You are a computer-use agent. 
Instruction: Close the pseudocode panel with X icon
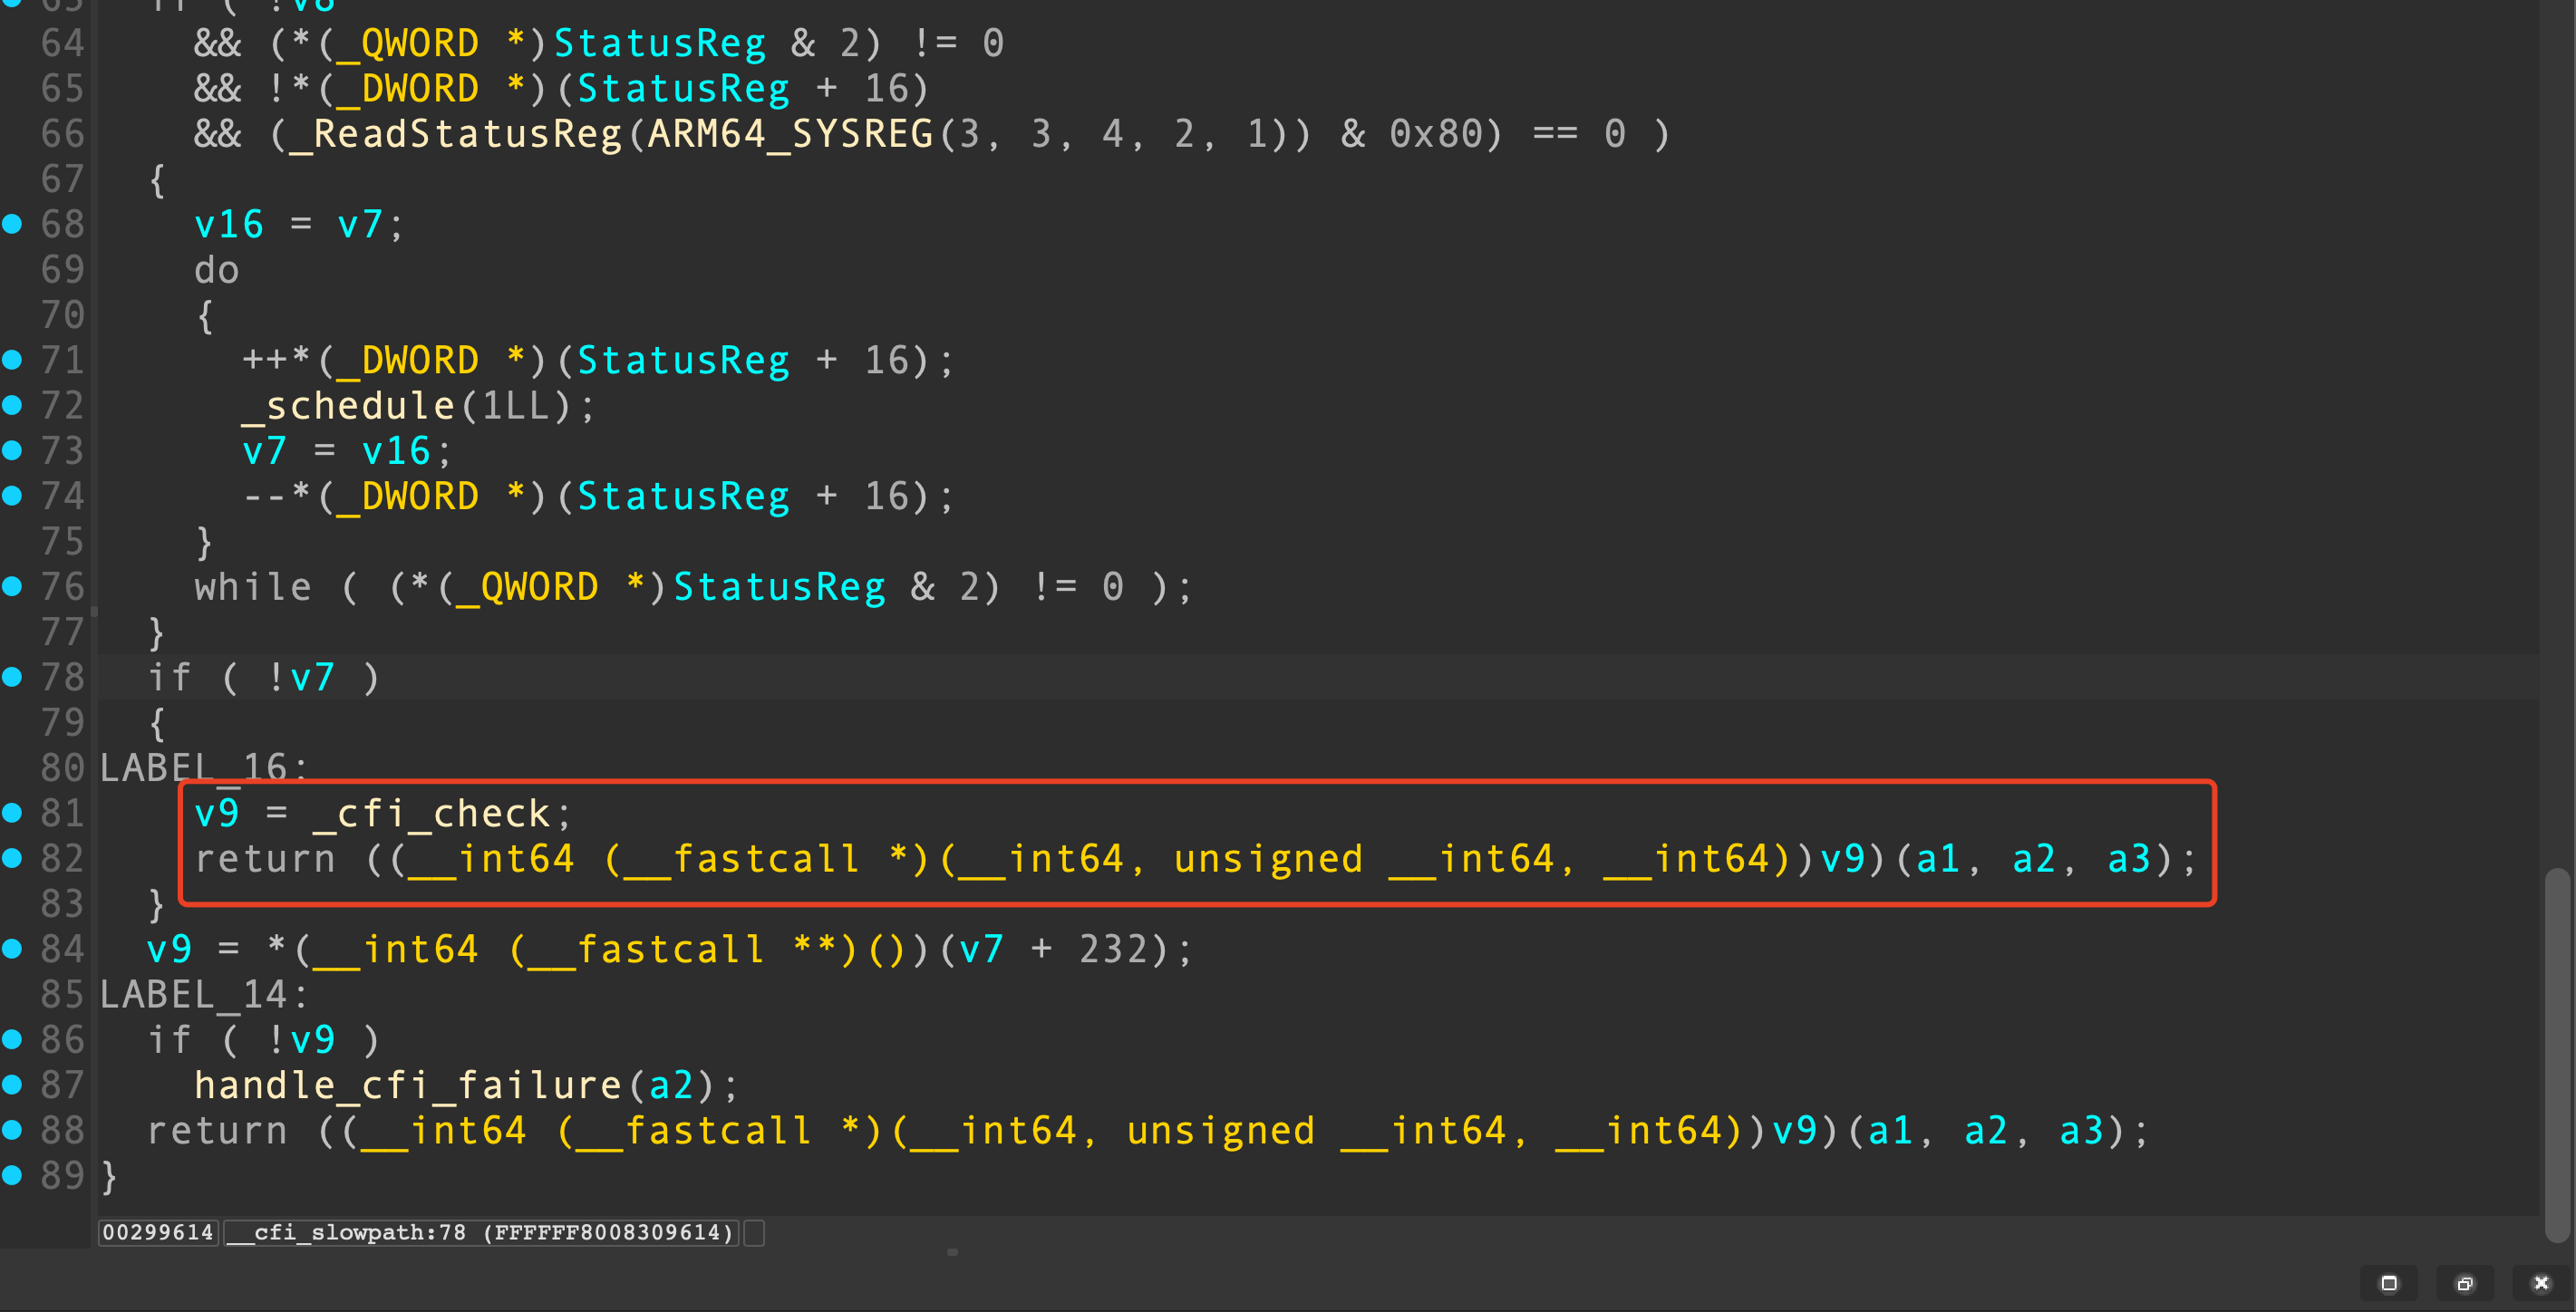tap(2541, 1283)
